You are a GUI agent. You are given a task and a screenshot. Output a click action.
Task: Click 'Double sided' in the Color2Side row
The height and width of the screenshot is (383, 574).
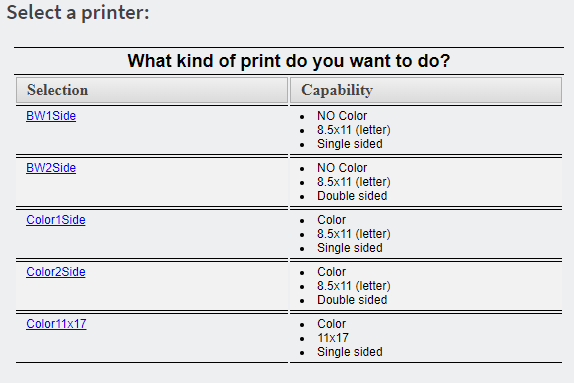[352, 300]
